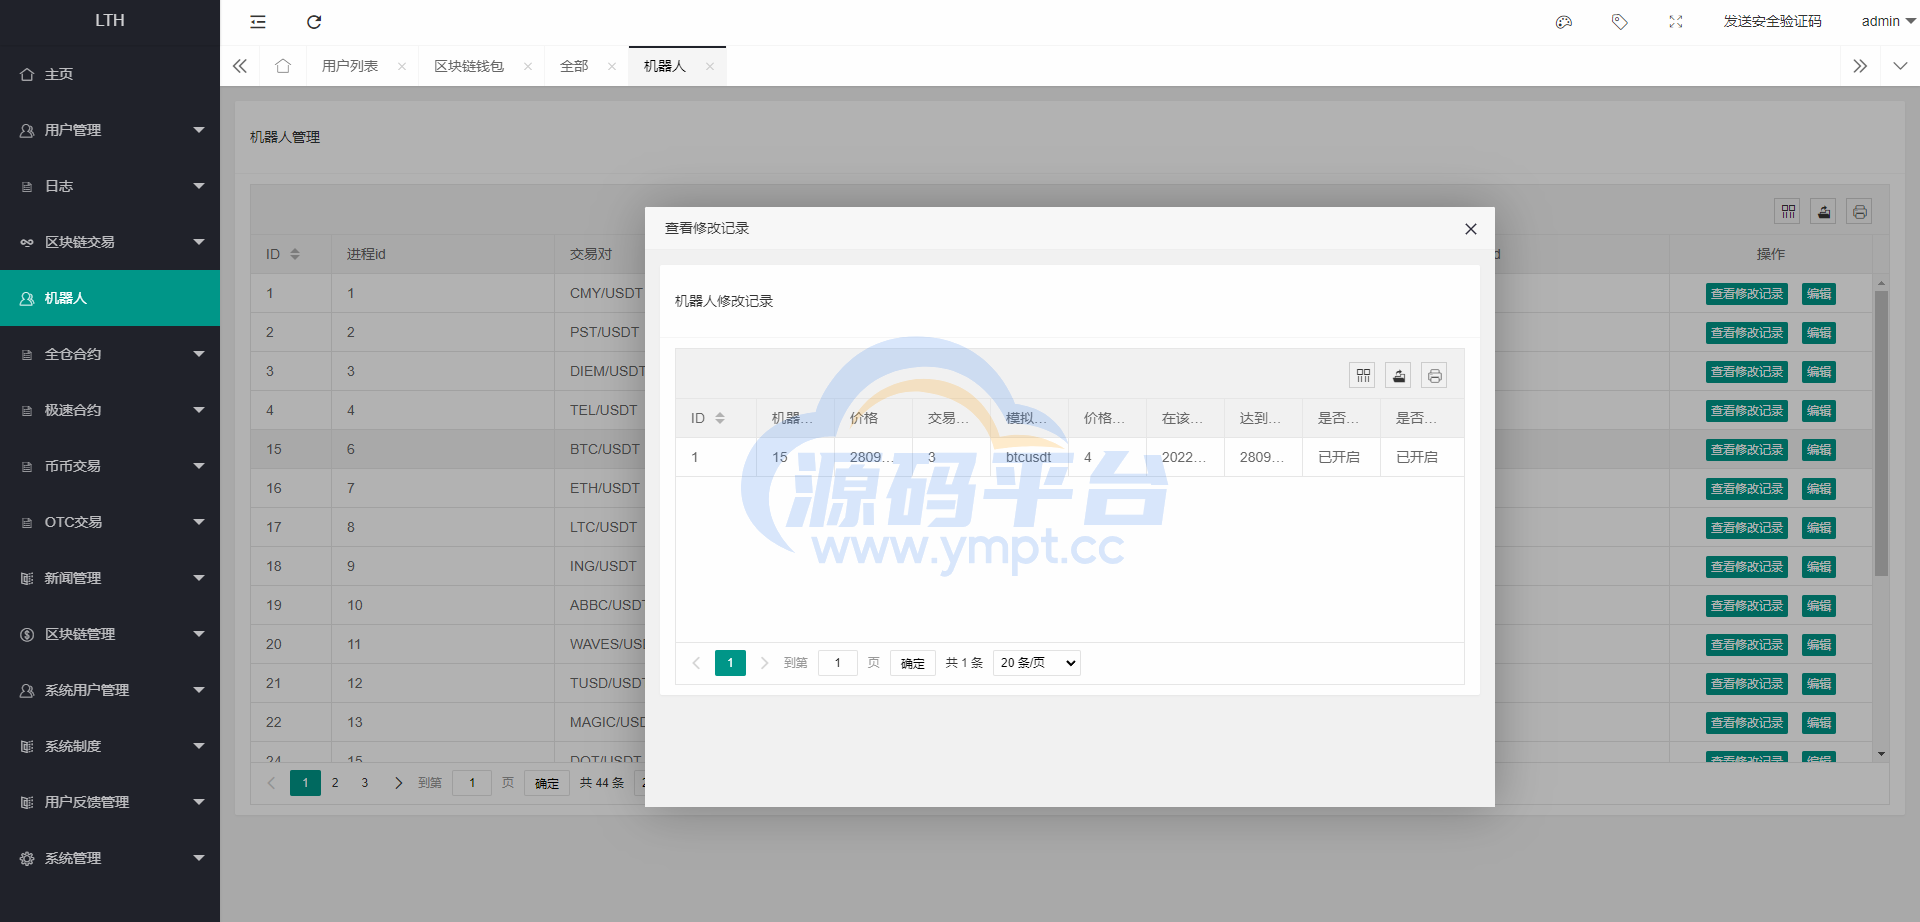
Task: Open column filter icon in dialog table
Action: 1363,375
